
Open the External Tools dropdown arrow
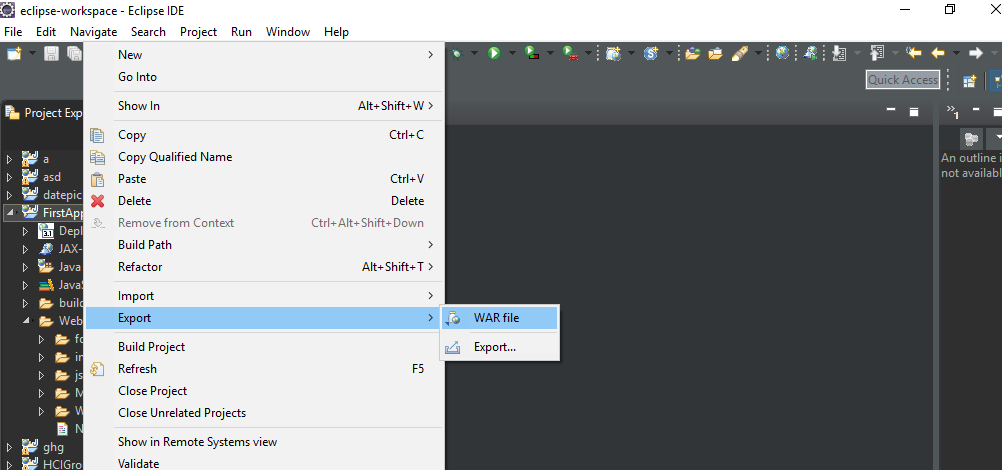click(588, 54)
